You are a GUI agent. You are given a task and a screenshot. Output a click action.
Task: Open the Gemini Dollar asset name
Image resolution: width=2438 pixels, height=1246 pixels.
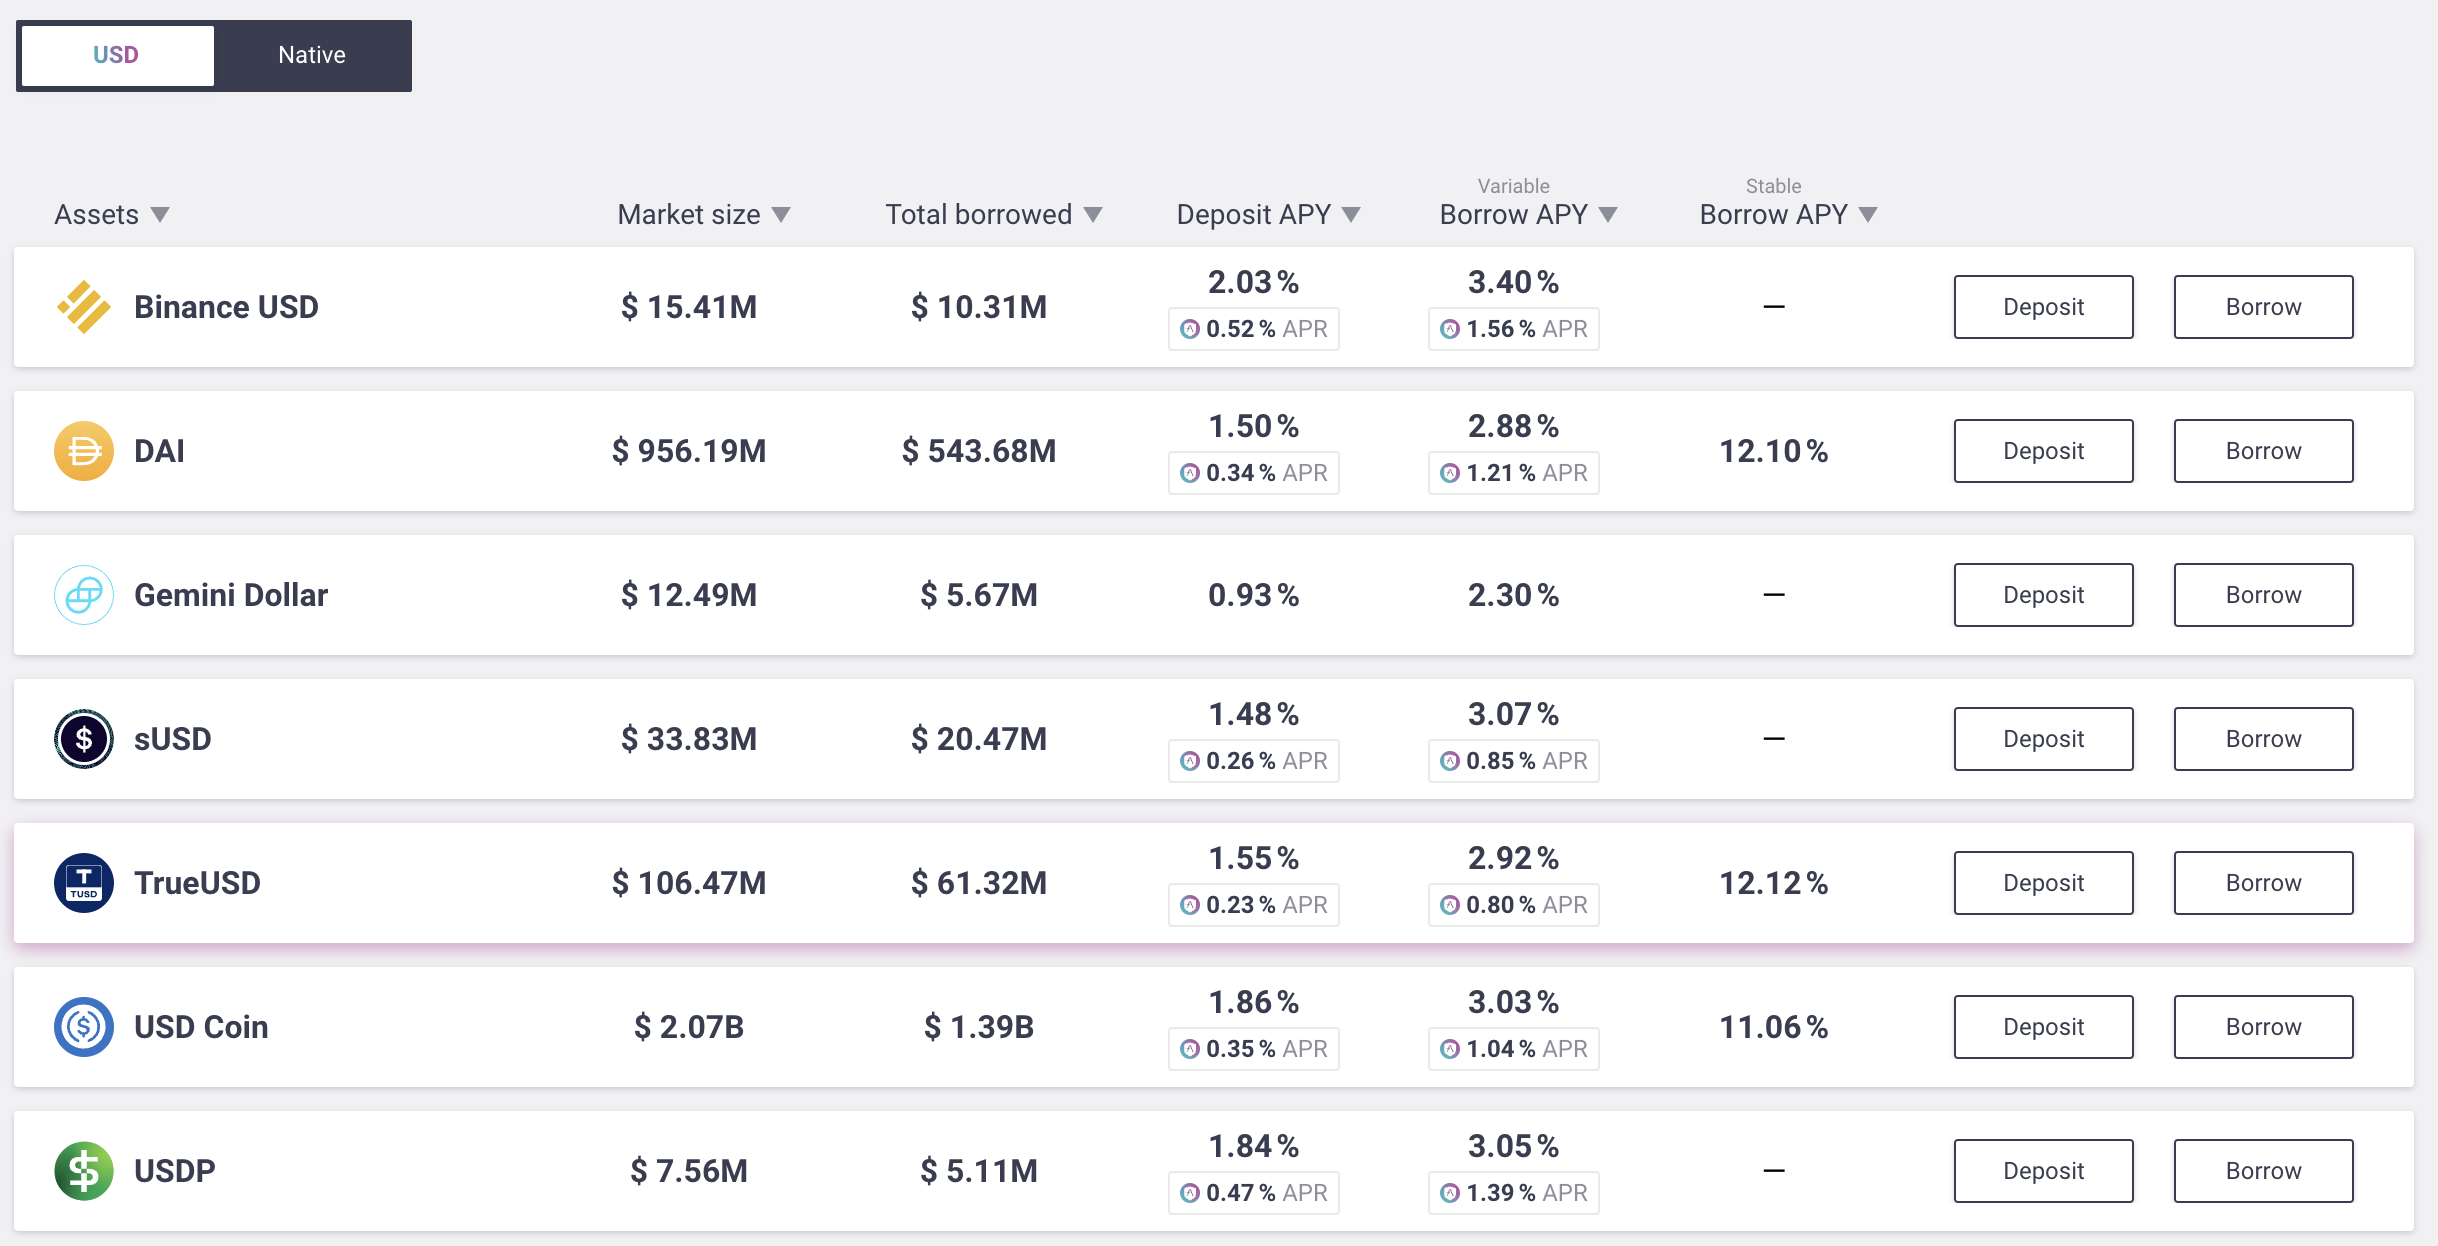pyautogui.click(x=231, y=595)
